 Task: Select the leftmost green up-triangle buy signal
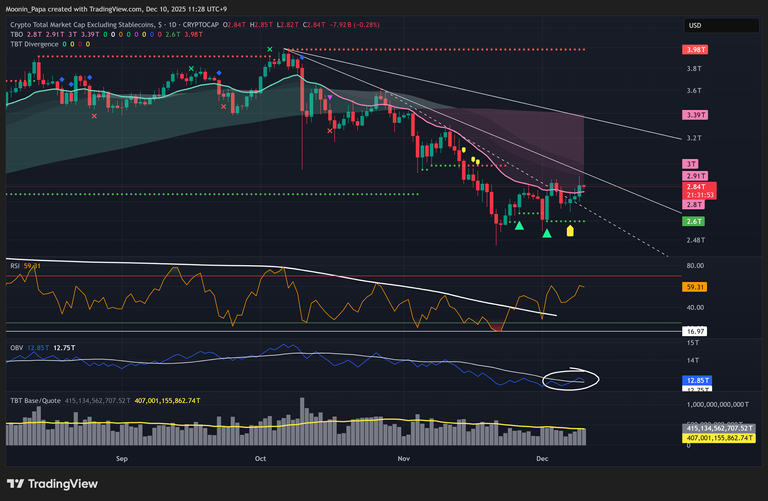[x=520, y=226]
